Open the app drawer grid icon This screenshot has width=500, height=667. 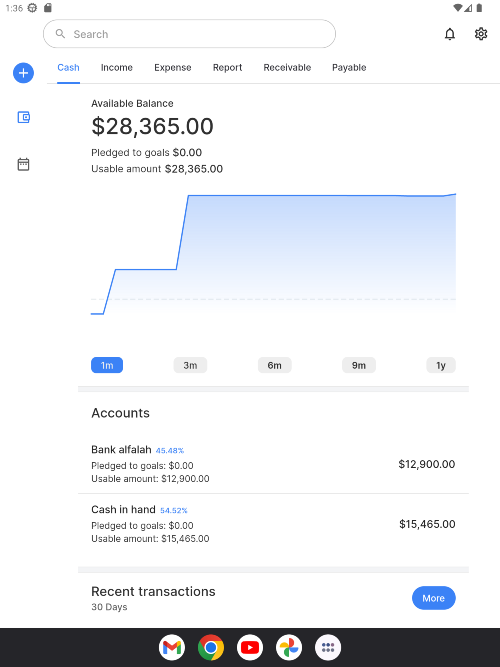click(x=328, y=647)
